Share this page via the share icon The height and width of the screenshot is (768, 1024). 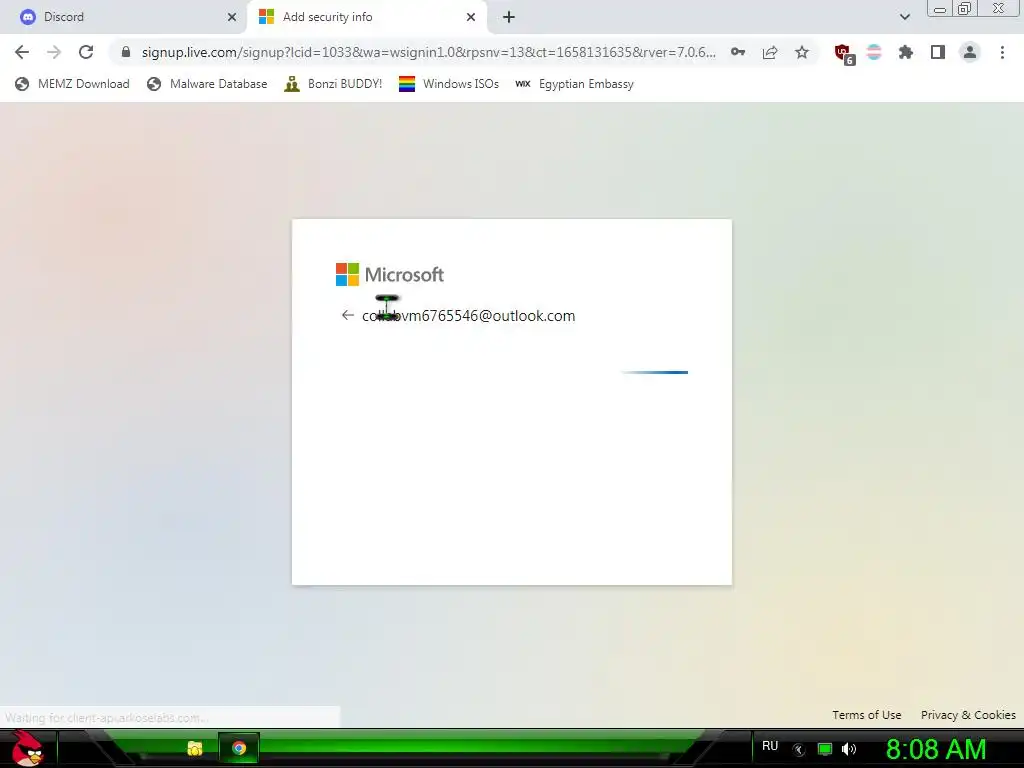(x=770, y=52)
